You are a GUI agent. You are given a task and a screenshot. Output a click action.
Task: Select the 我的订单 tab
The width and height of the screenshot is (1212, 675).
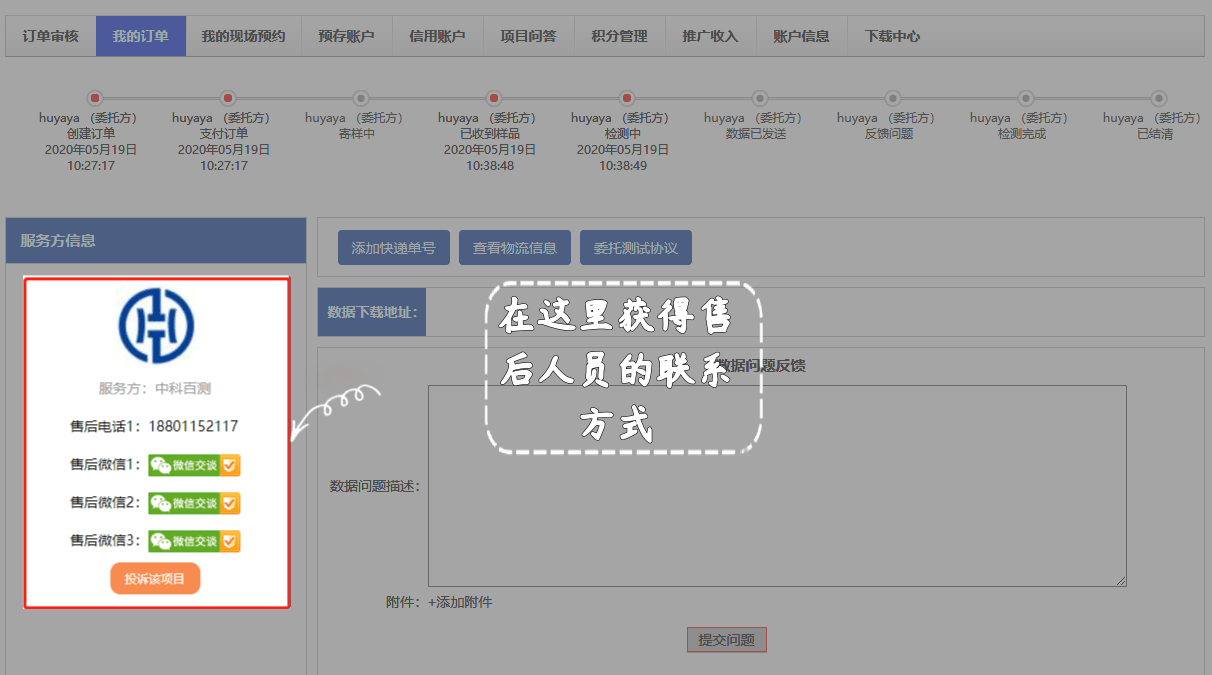coord(141,36)
